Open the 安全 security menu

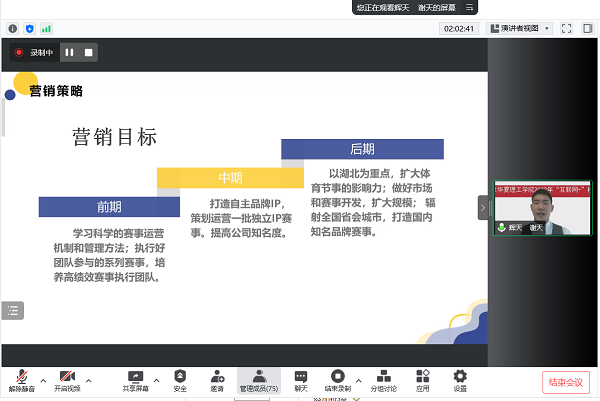180,380
